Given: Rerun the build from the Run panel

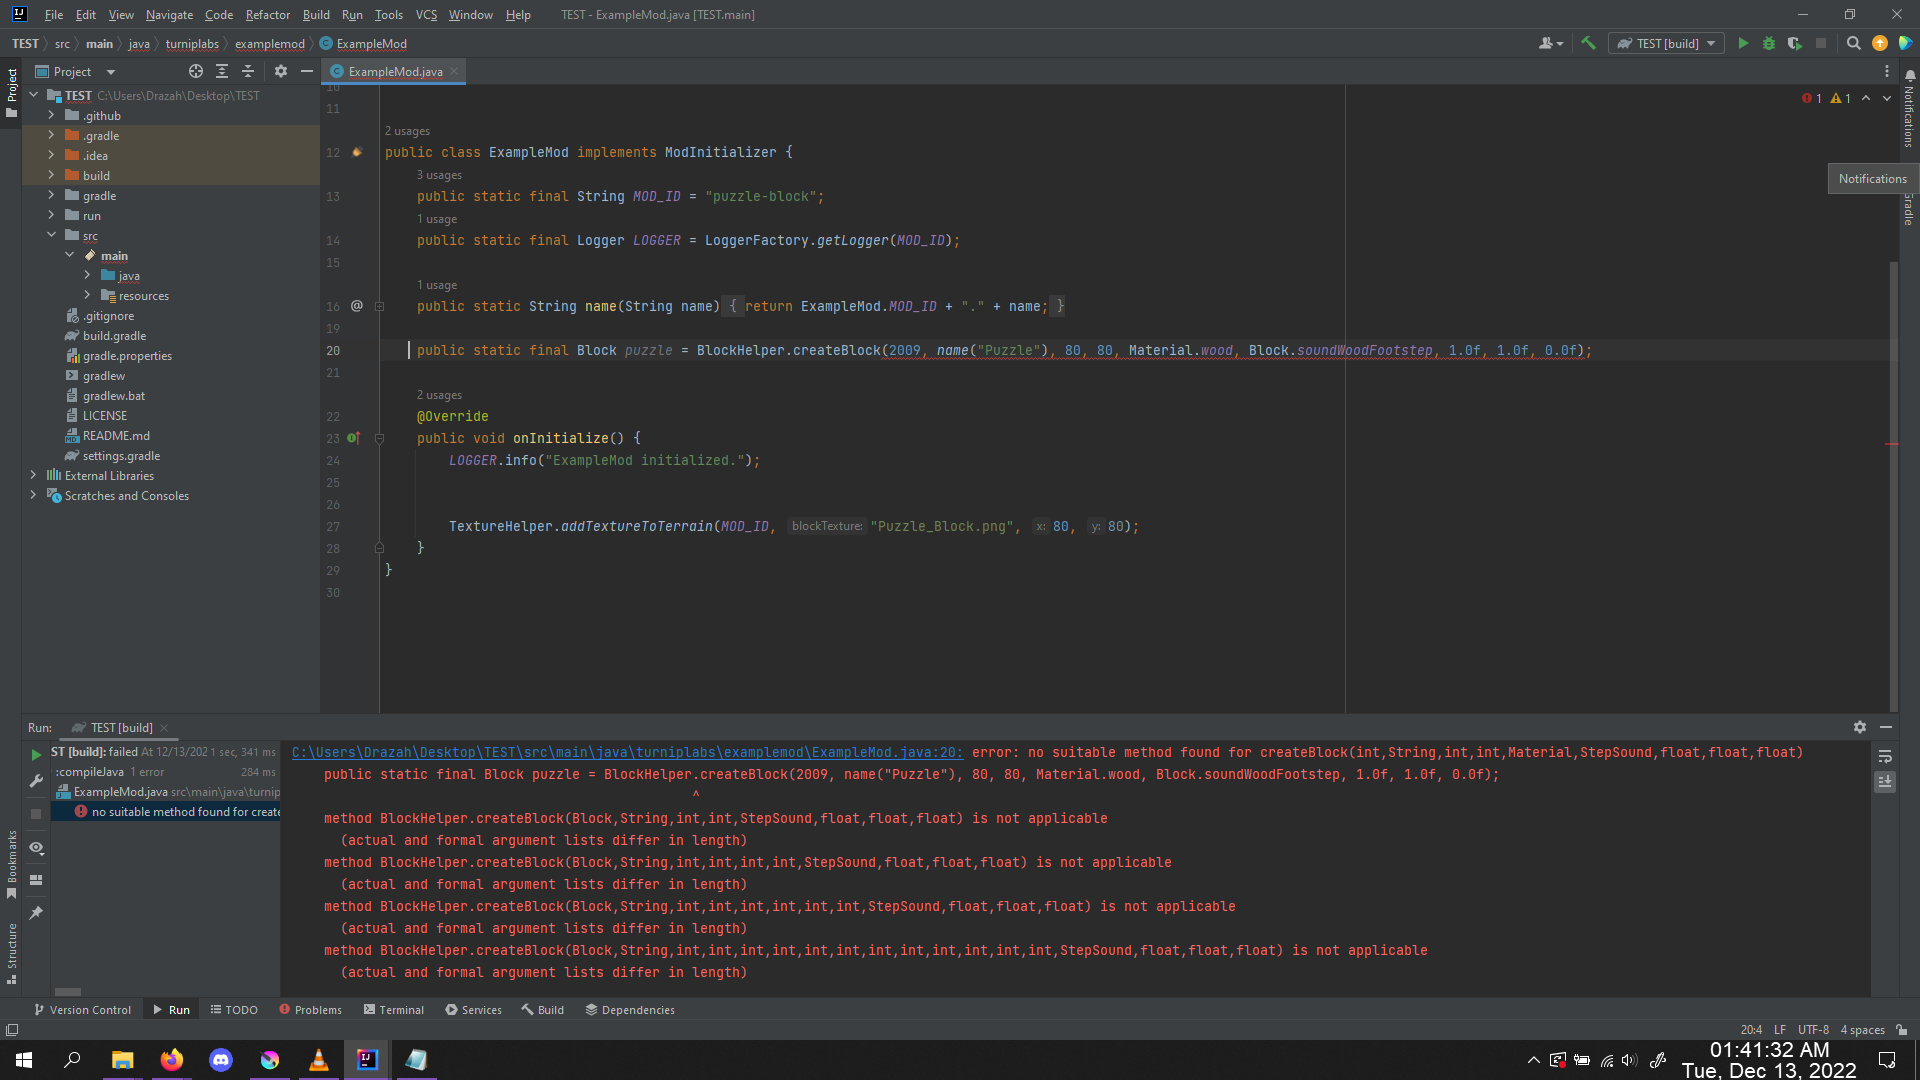Looking at the screenshot, I should click(36, 755).
